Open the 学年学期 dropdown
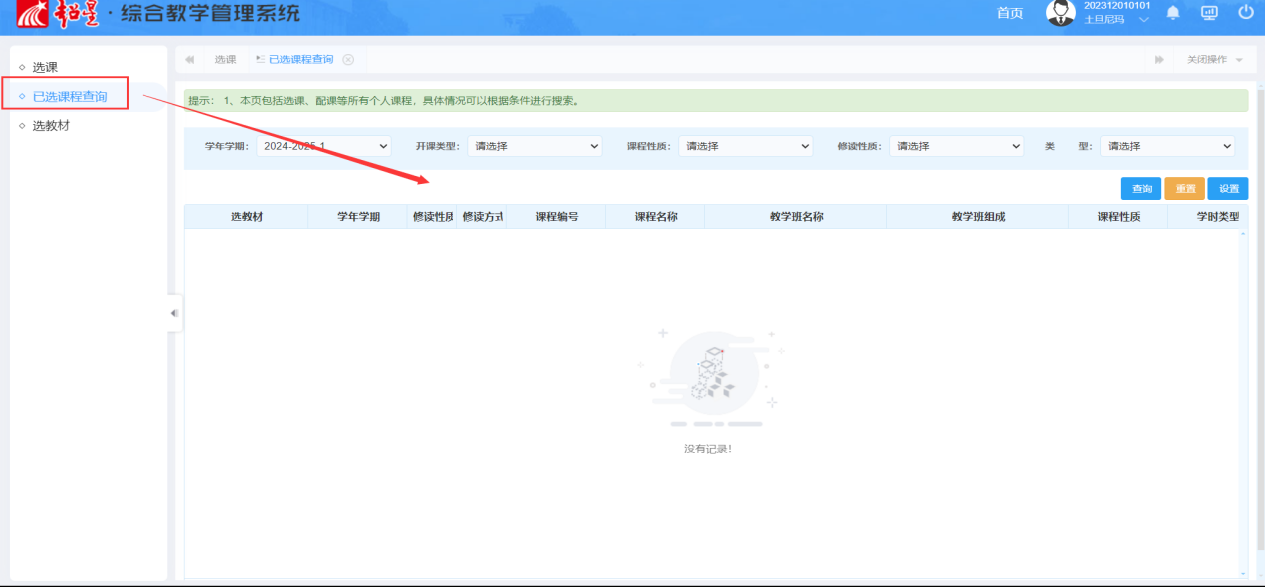This screenshot has height=587, width=1265. tap(323, 146)
